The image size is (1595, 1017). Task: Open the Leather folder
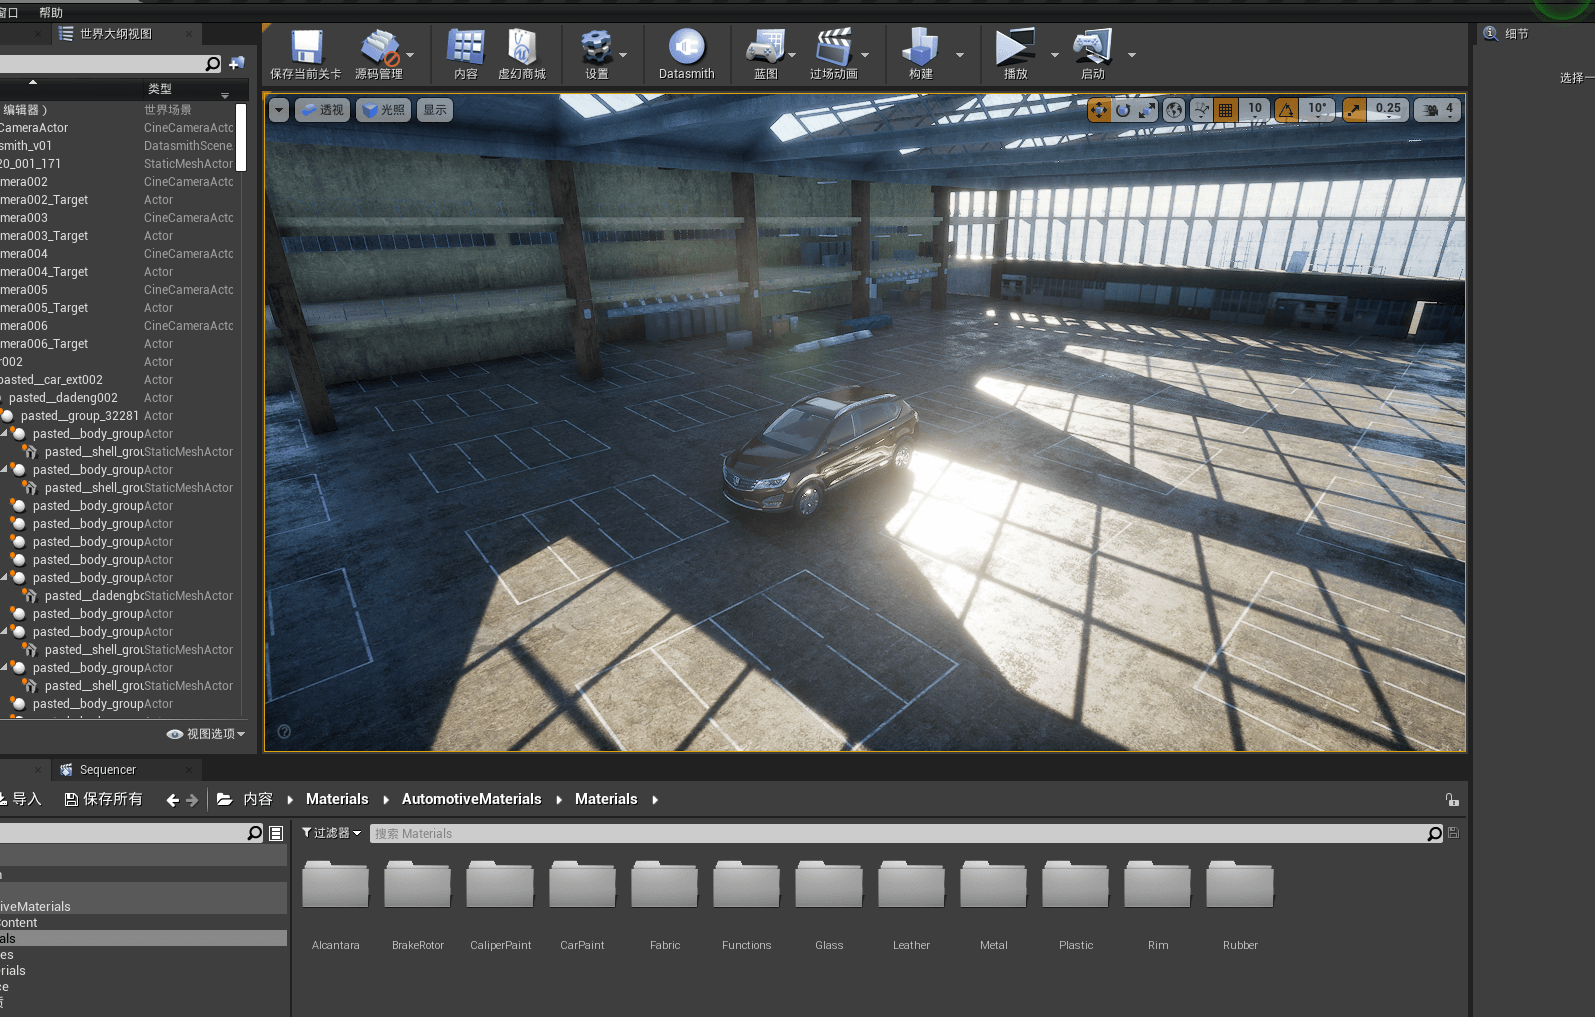(911, 903)
